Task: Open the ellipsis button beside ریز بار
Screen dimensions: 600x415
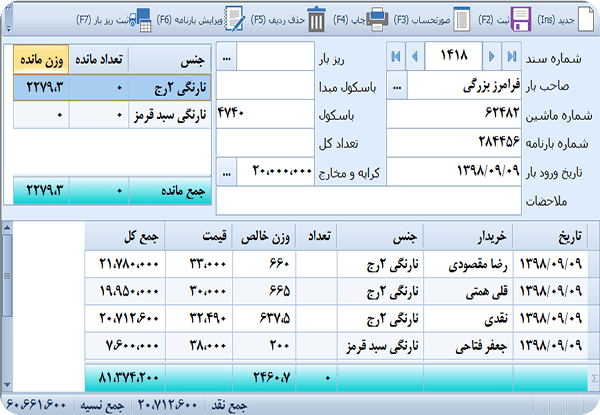Action: point(227,57)
